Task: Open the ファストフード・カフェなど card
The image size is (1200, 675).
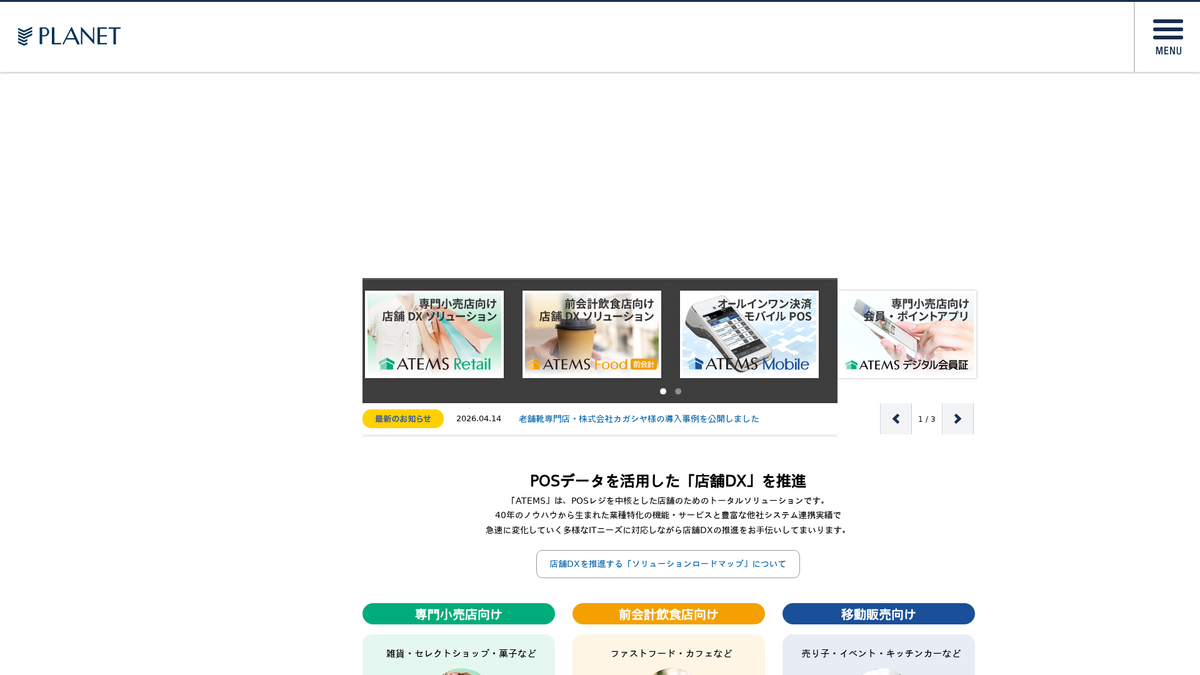Action: click(x=669, y=655)
